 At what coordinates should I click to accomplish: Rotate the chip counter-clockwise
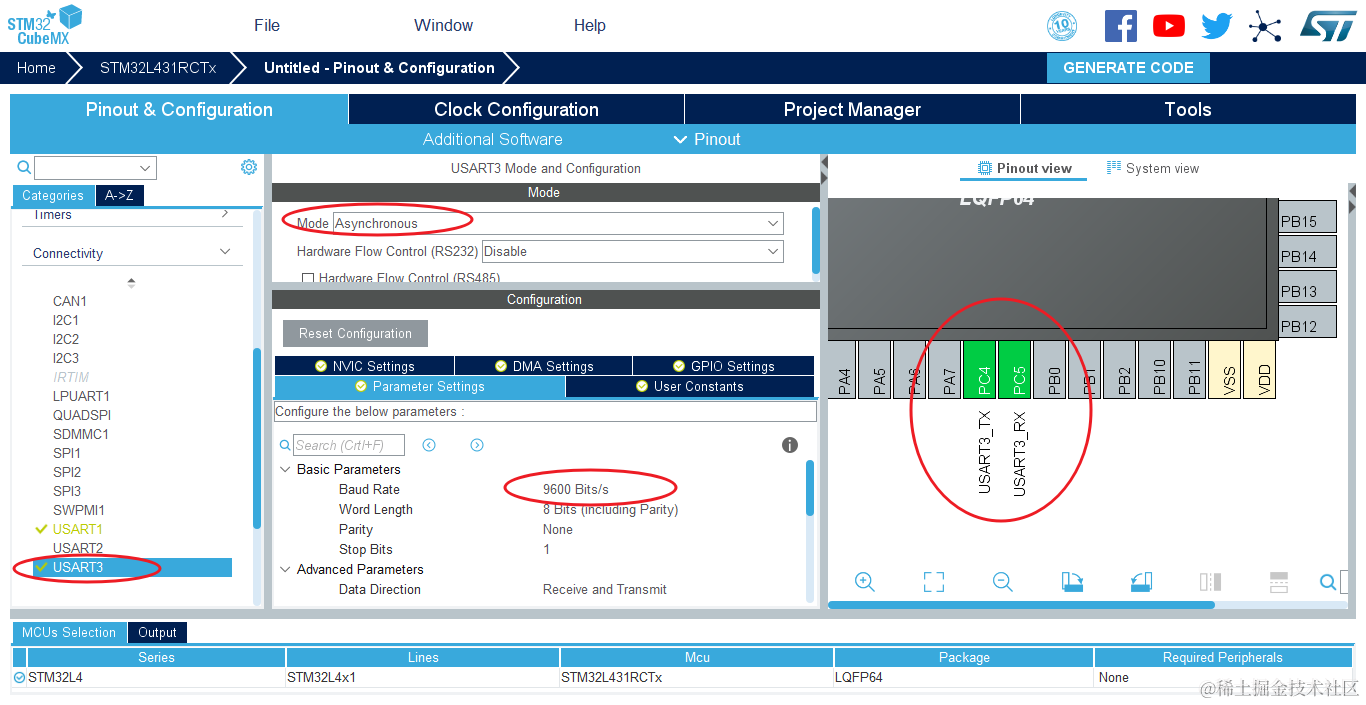pos(1141,582)
